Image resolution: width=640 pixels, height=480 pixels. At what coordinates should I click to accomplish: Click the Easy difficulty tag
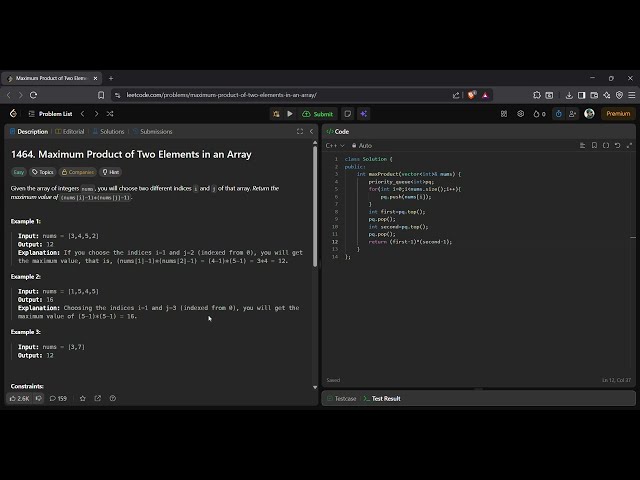coord(19,172)
